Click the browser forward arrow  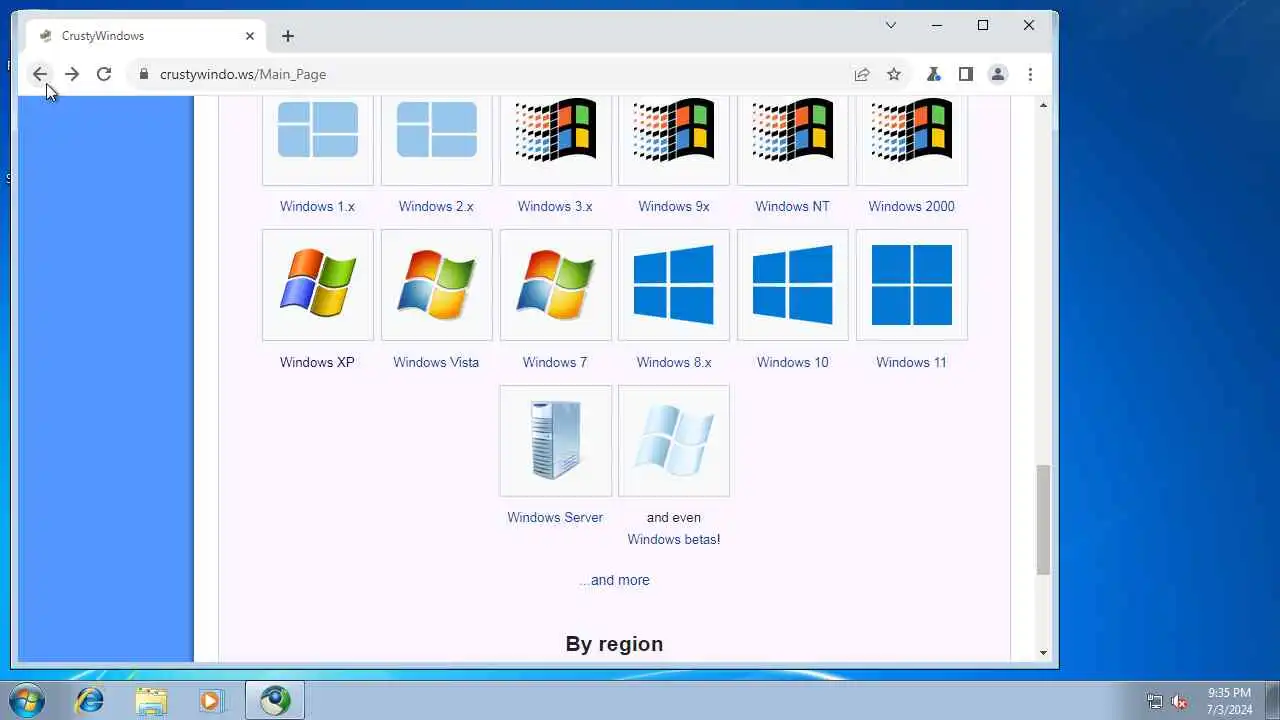point(72,74)
